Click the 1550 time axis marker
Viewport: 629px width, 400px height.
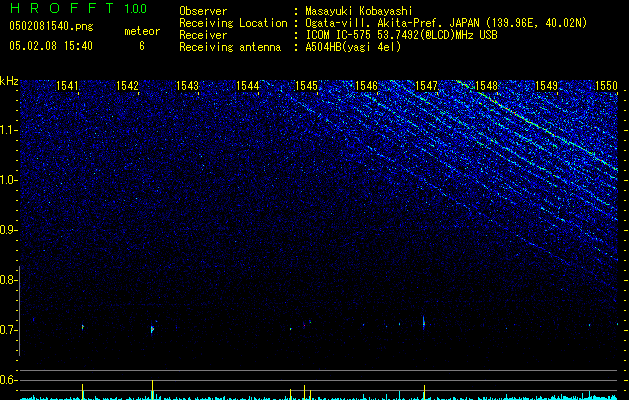(607, 86)
